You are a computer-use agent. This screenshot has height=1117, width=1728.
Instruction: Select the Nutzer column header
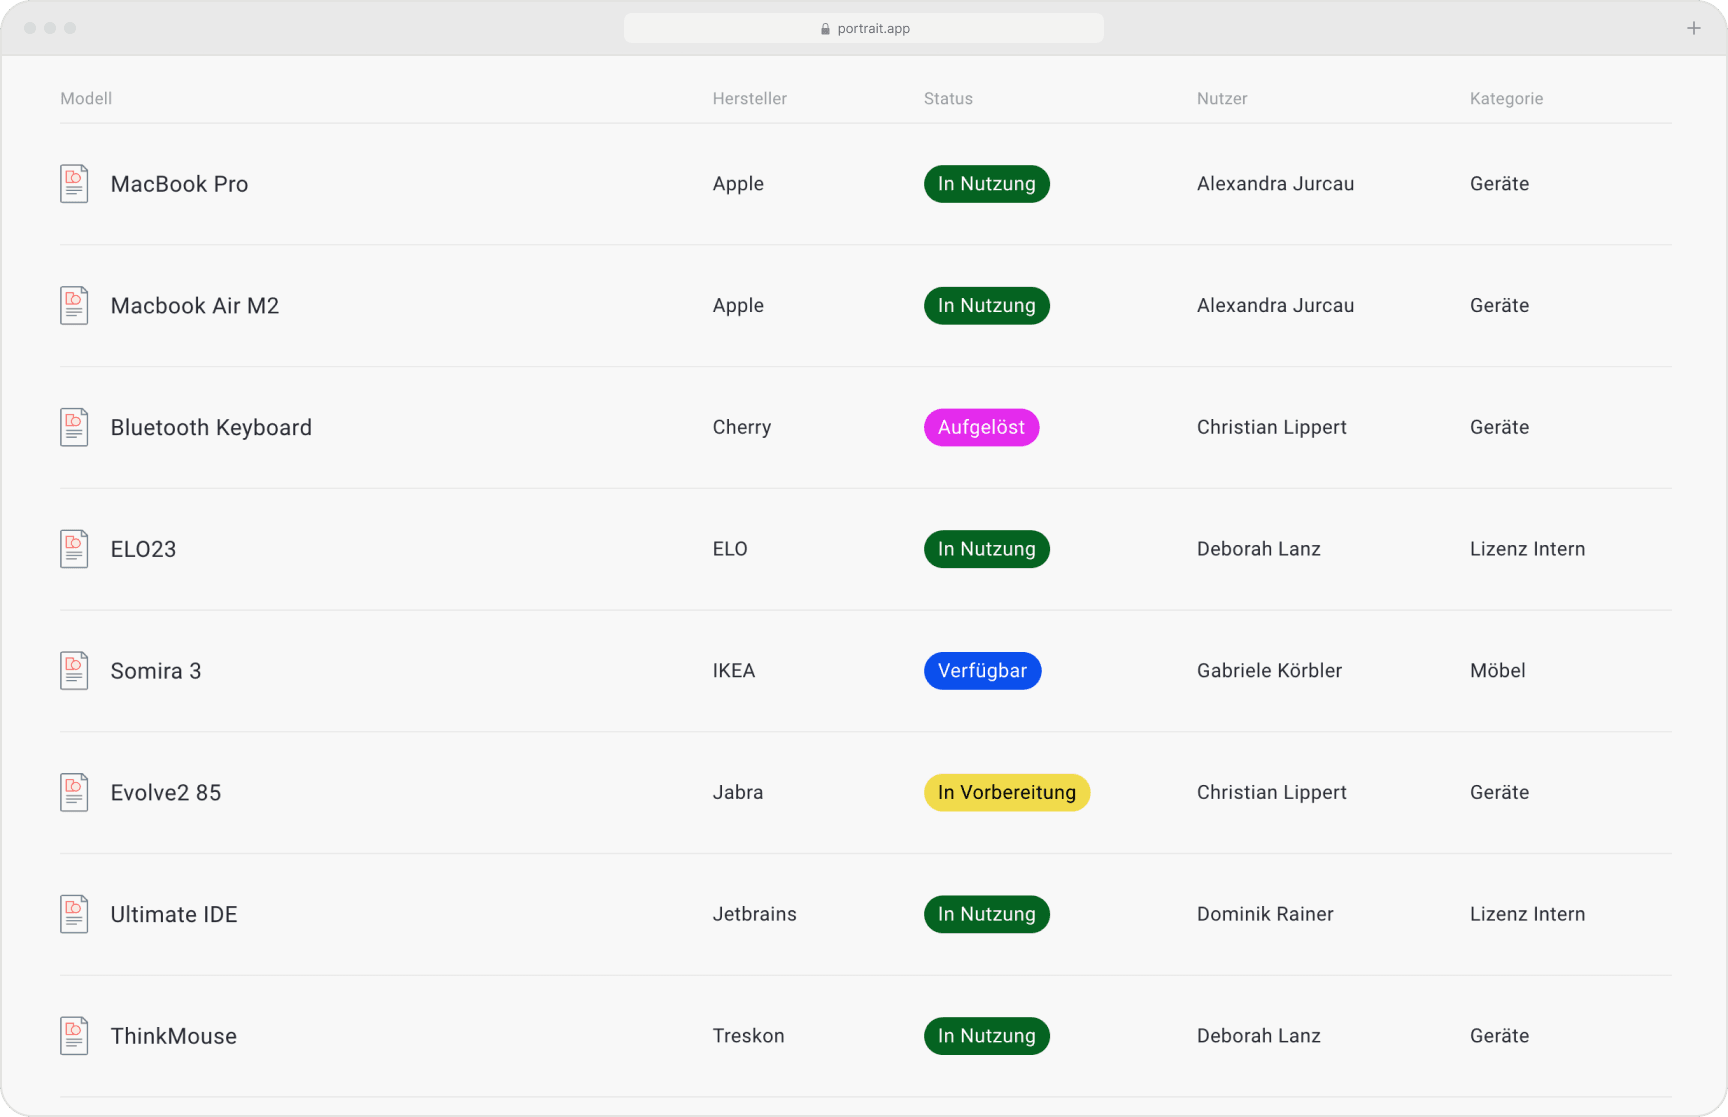[x=1222, y=98]
